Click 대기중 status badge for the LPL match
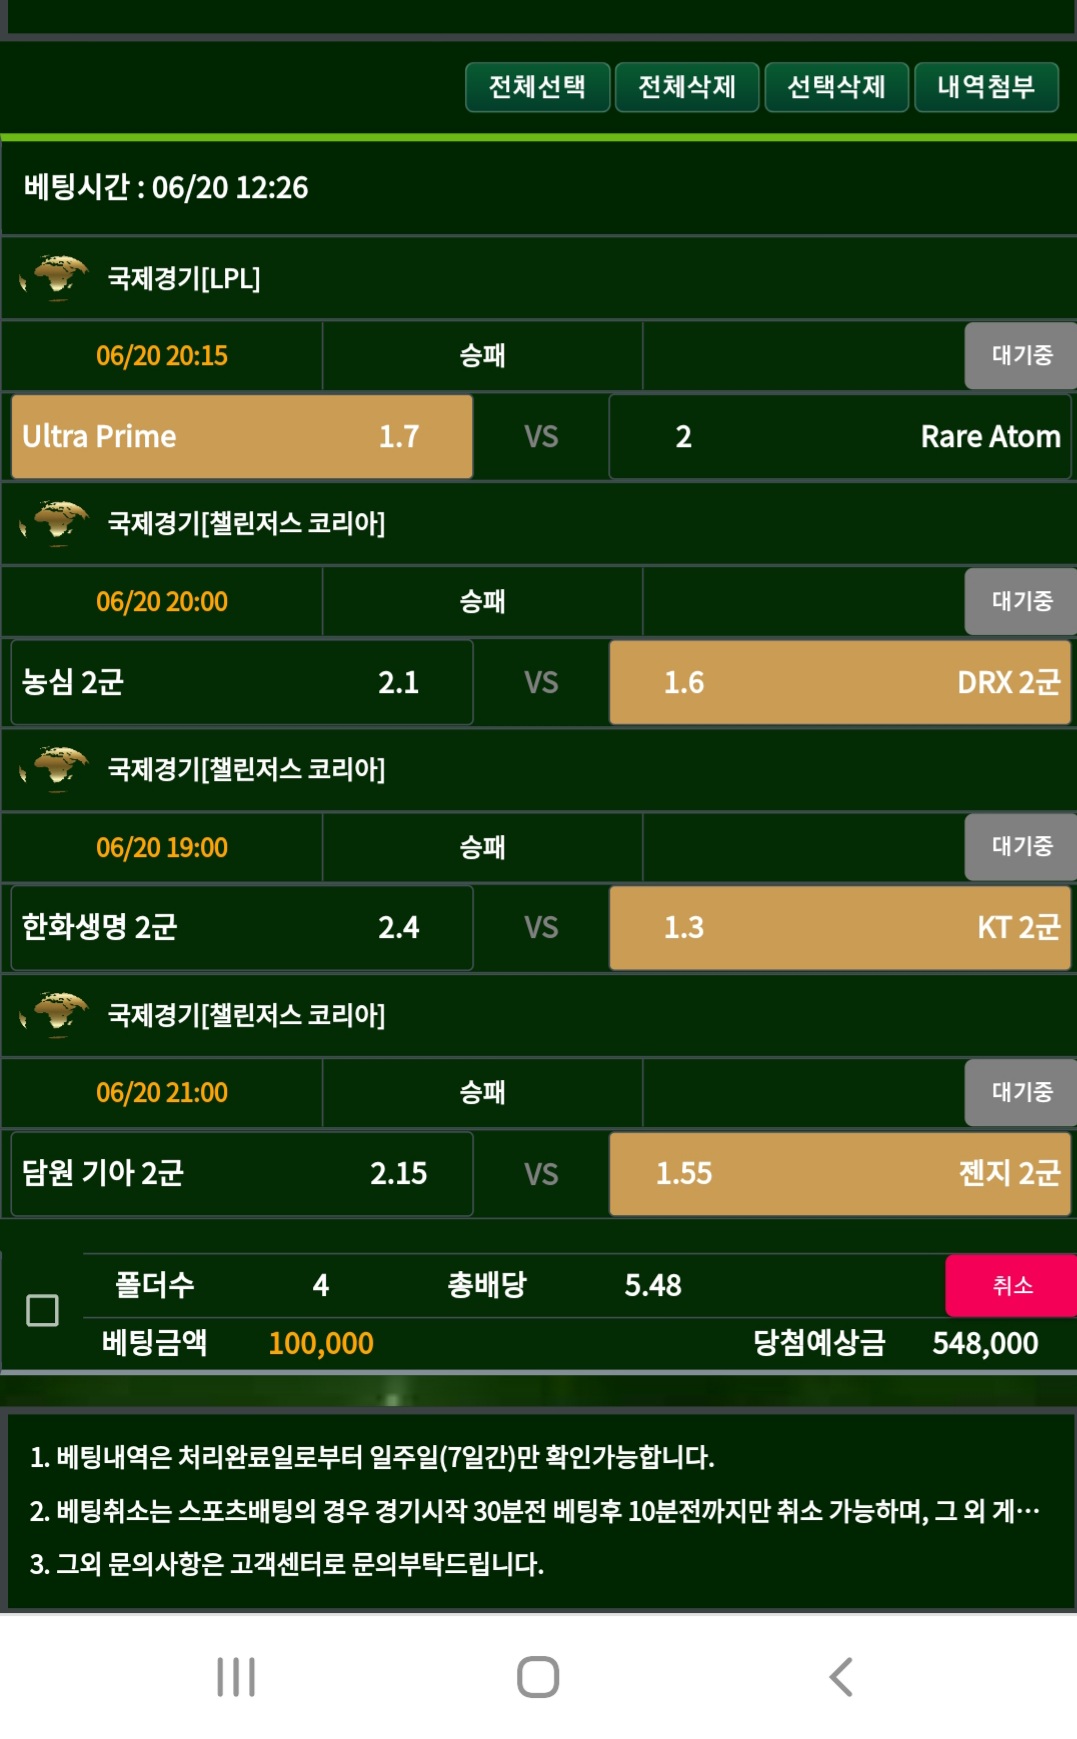1077x1739 pixels. coord(1021,355)
